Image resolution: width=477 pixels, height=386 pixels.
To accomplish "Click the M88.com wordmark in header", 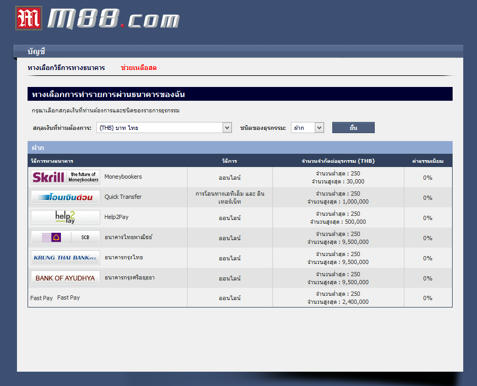I will [113, 19].
